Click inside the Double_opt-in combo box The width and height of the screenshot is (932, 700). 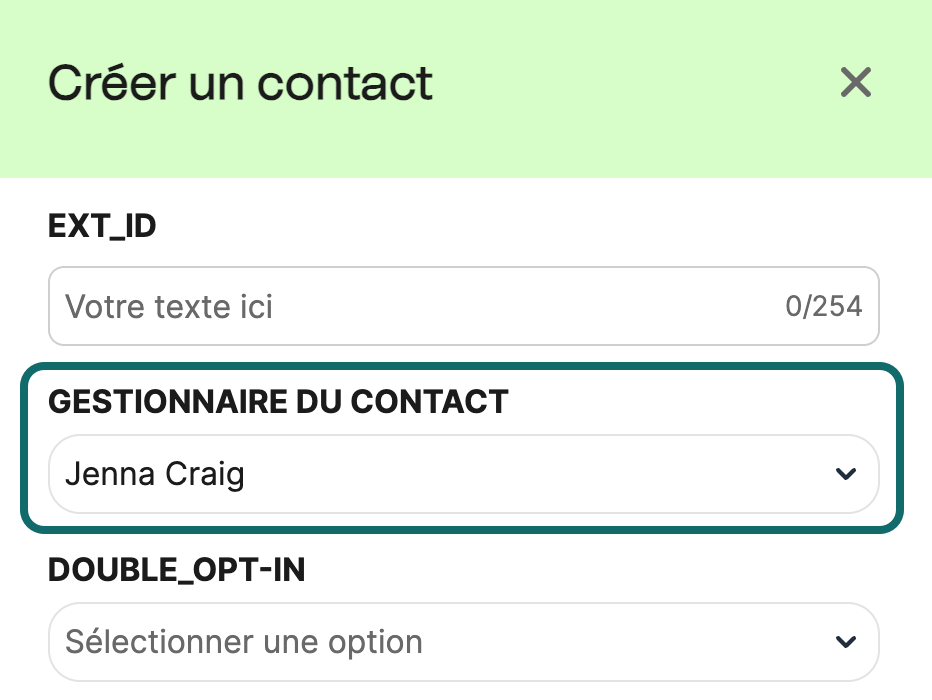(x=400, y=641)
